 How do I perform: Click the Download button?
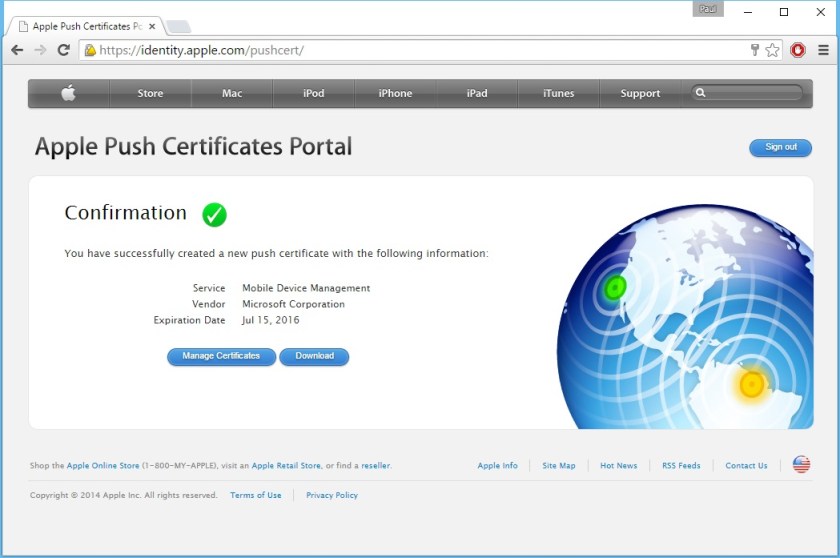pos(314,356)
